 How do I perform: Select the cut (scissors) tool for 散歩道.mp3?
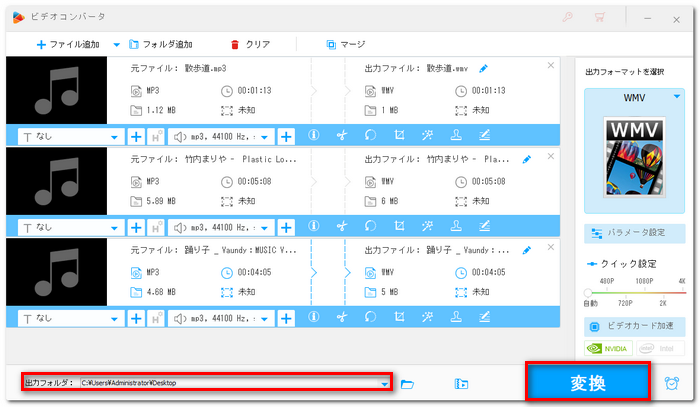(342, 135)
